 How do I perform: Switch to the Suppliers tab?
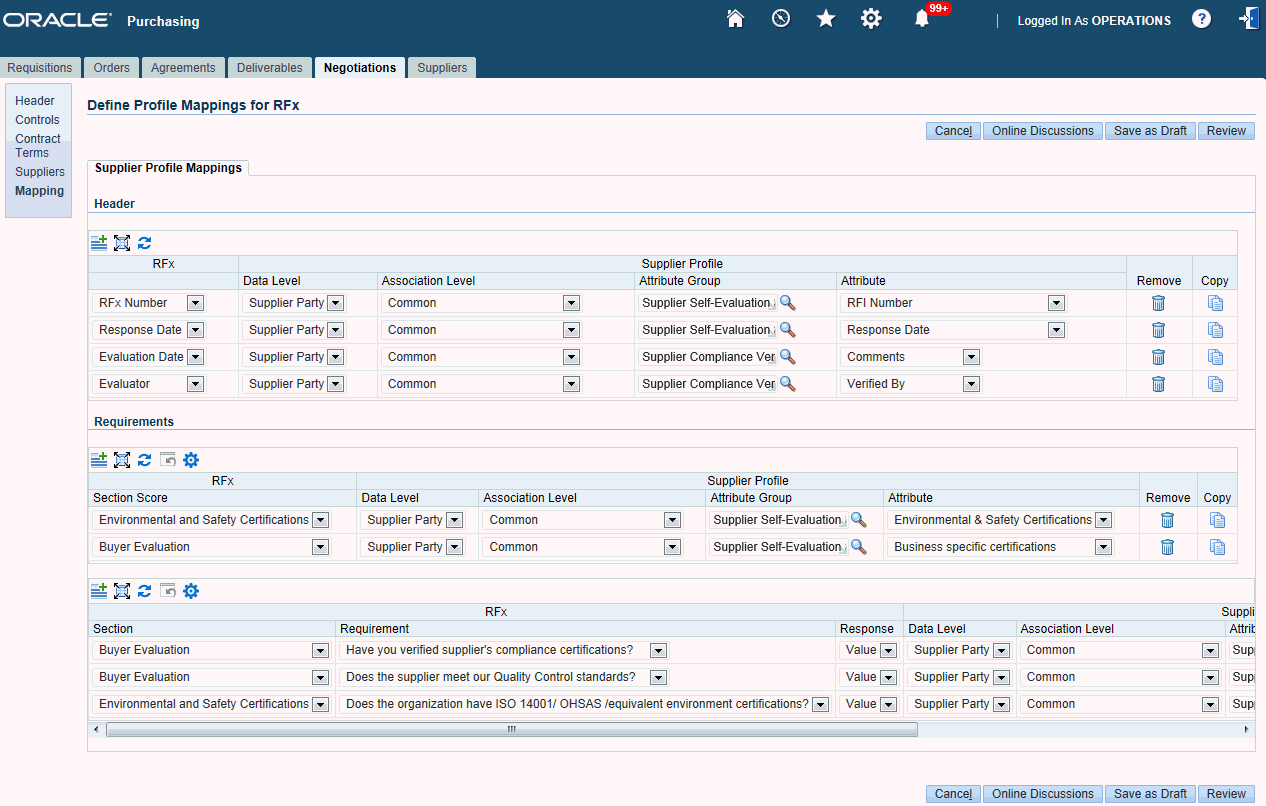pyautogui.click(x=442, y=68)
